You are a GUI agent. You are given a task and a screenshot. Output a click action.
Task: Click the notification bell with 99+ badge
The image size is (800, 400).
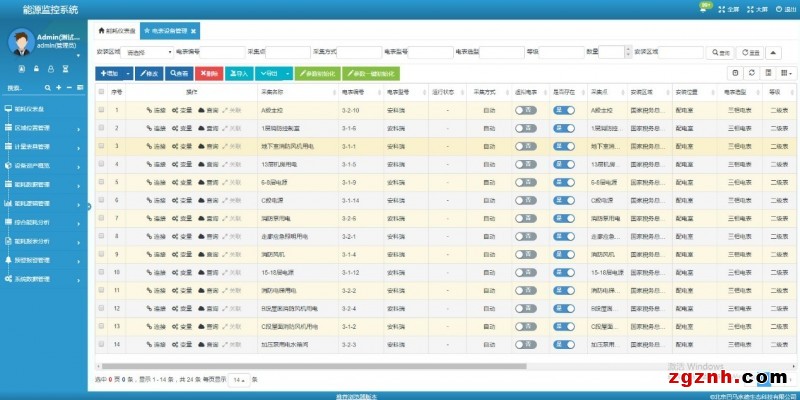tap(704, 9)
